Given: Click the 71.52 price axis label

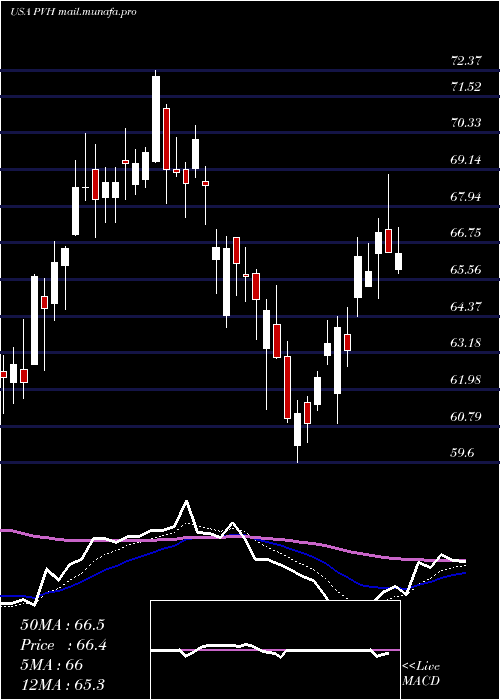Looking at the screenshot, I should [x=466, y=87].
